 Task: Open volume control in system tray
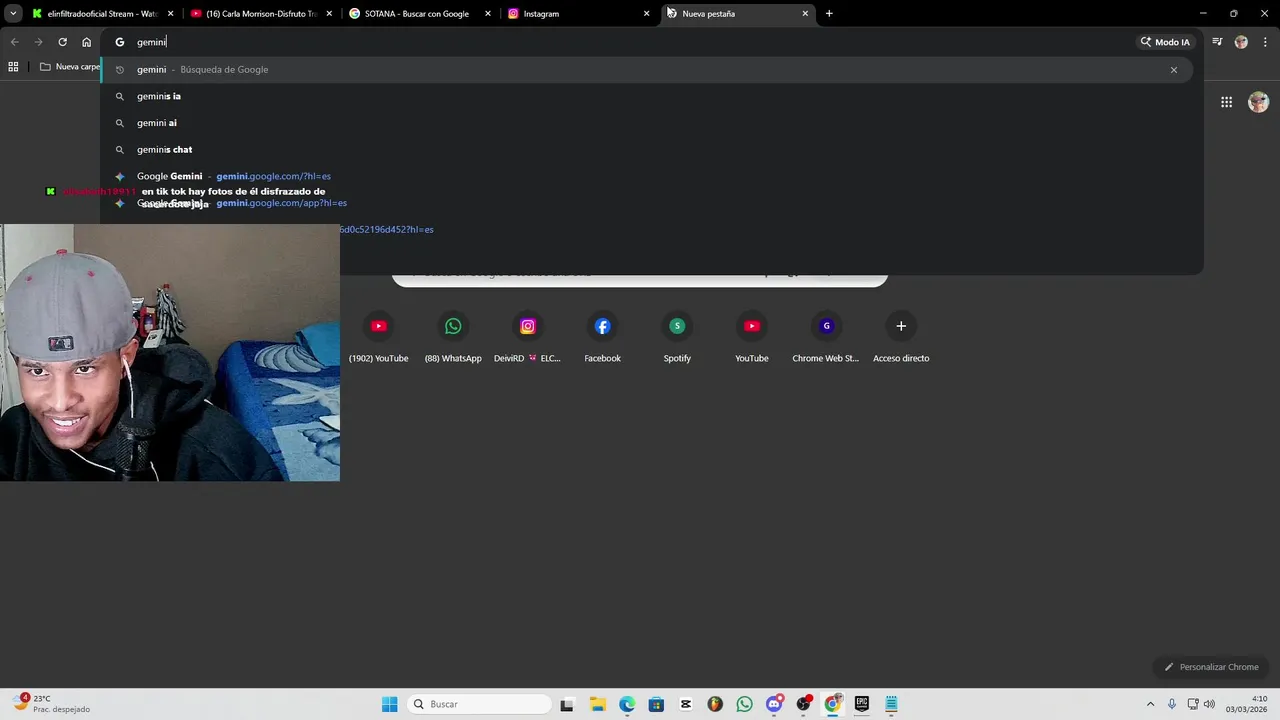click(1209, 704)
